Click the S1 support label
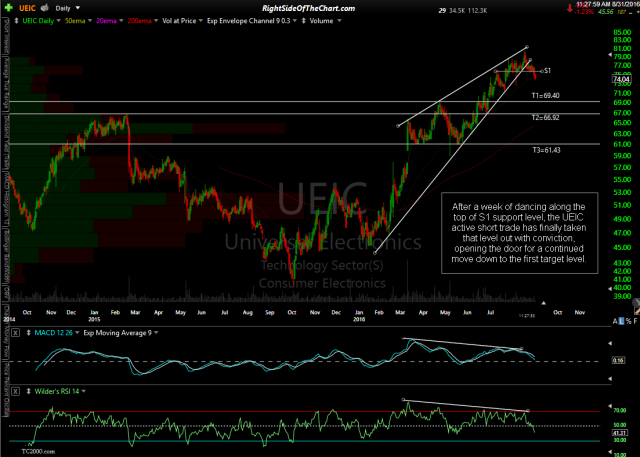 pyautogui.click(x=547, y=71)
